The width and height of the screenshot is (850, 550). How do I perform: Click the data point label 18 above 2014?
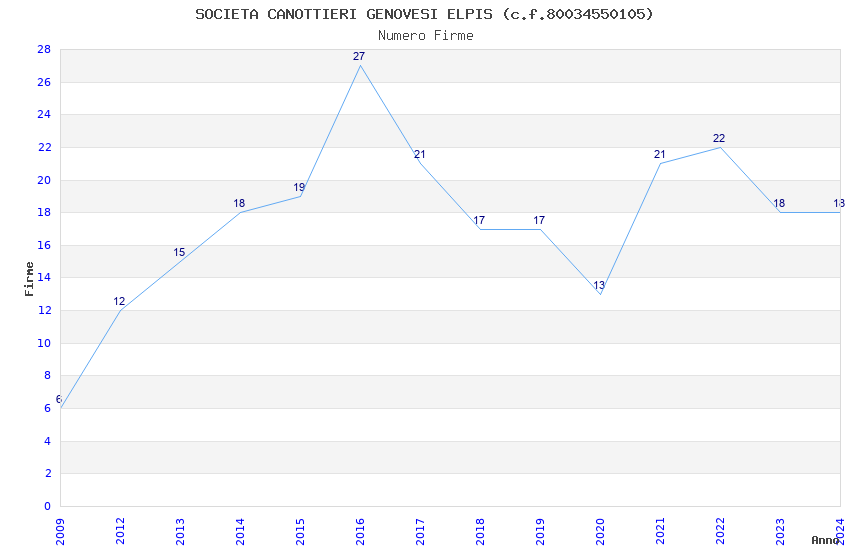click(239, 204)
